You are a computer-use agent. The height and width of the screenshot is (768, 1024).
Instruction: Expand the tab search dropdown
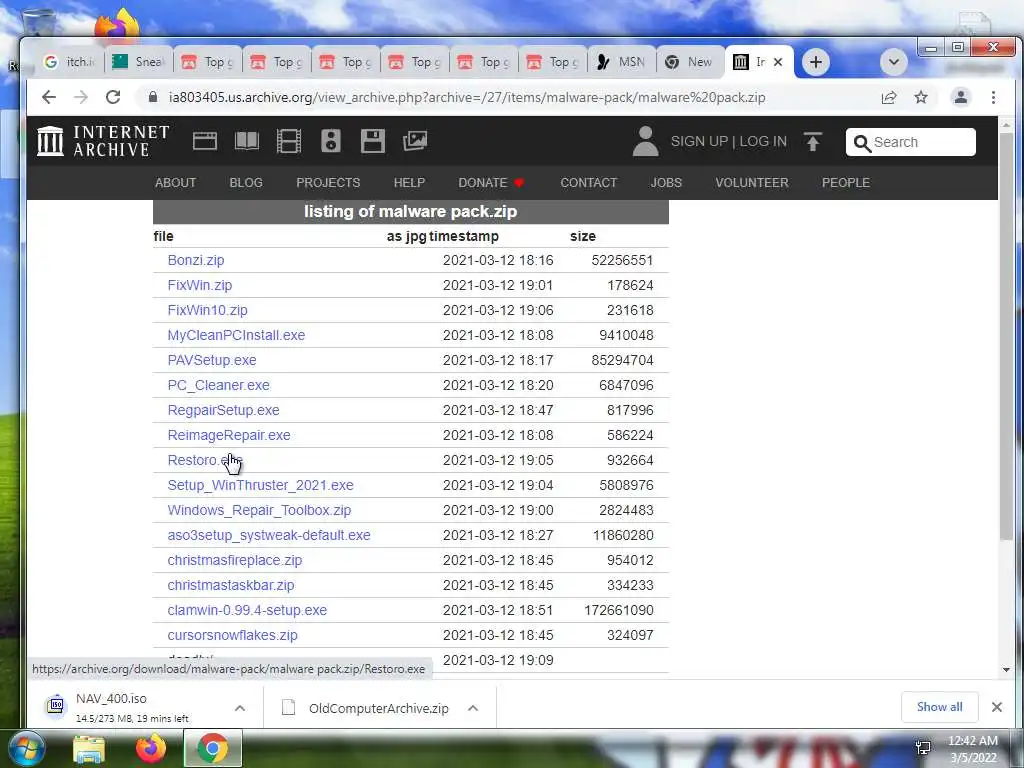click(x=893, y=63)
